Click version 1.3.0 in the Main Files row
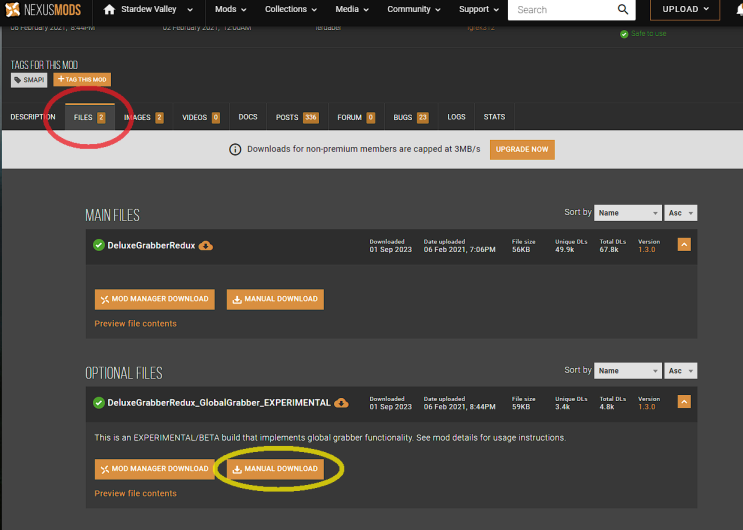 pos(647,250)
